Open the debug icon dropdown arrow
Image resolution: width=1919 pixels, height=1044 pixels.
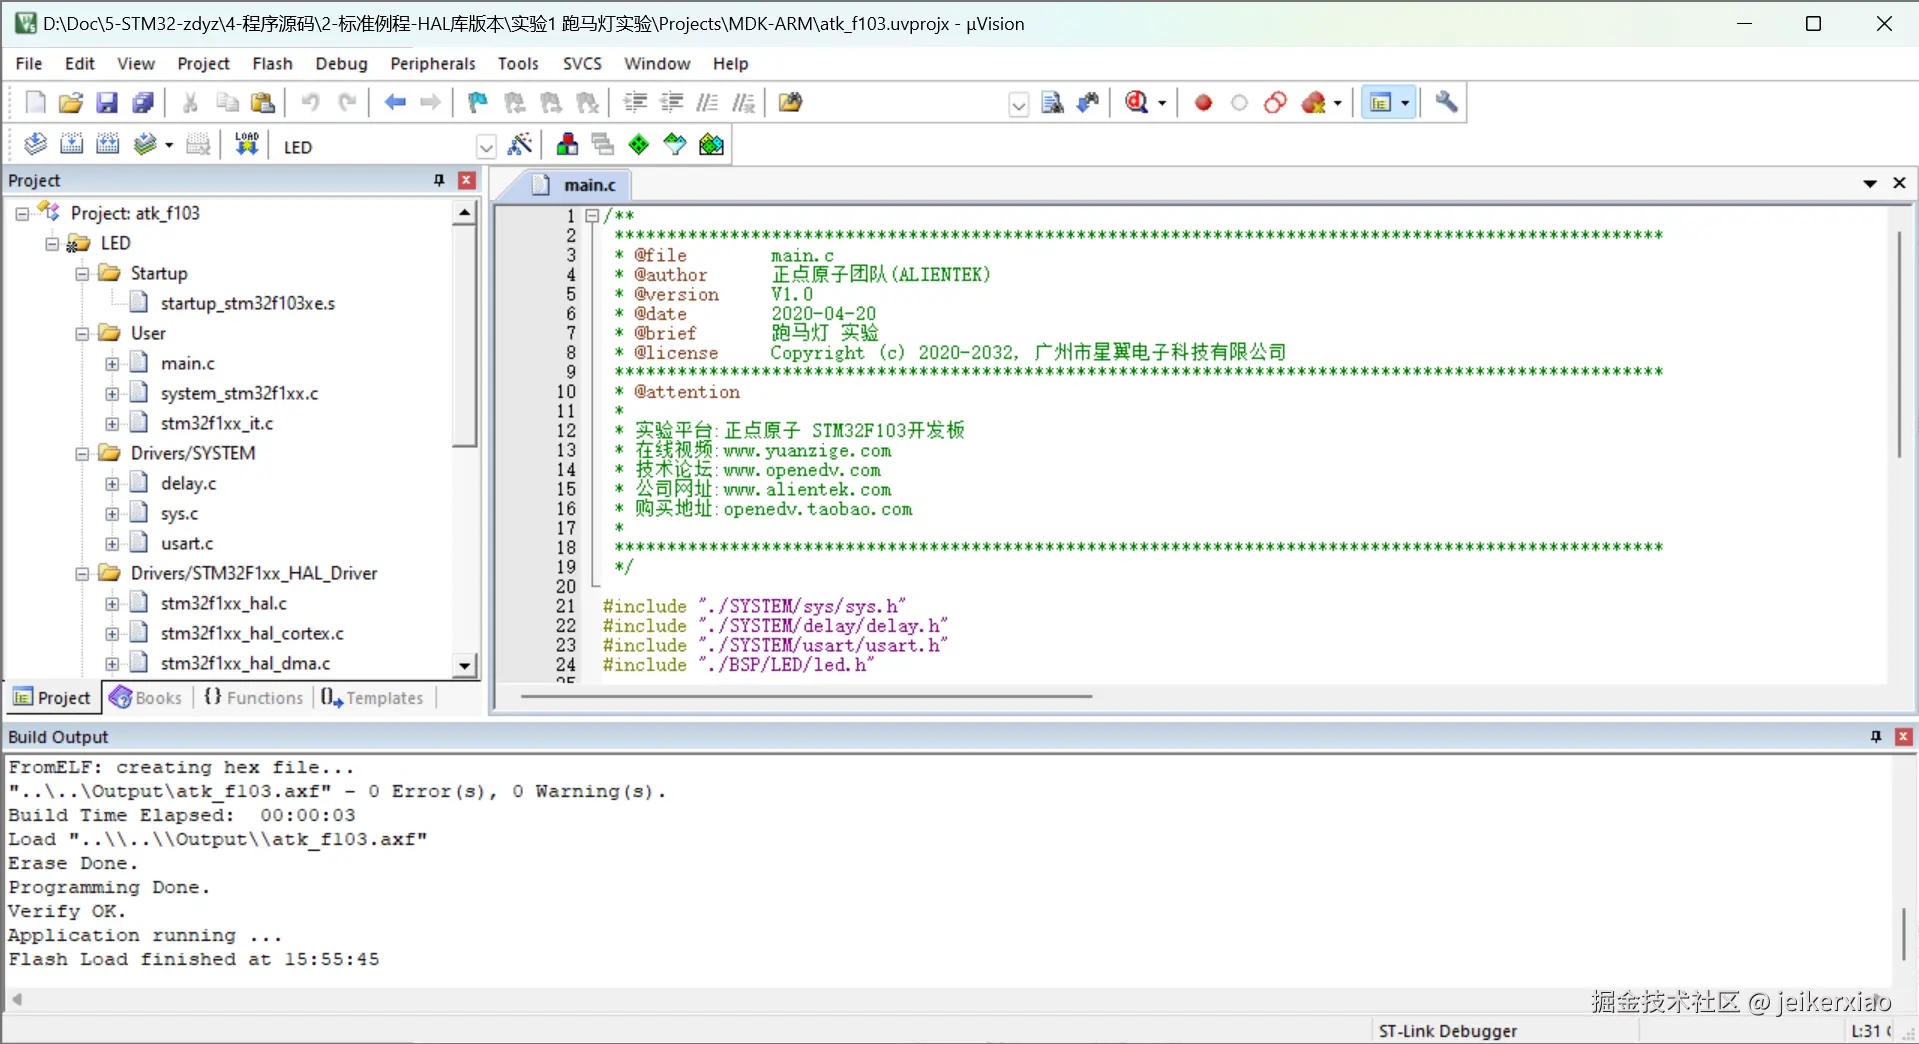click(x=1162, y=103)
